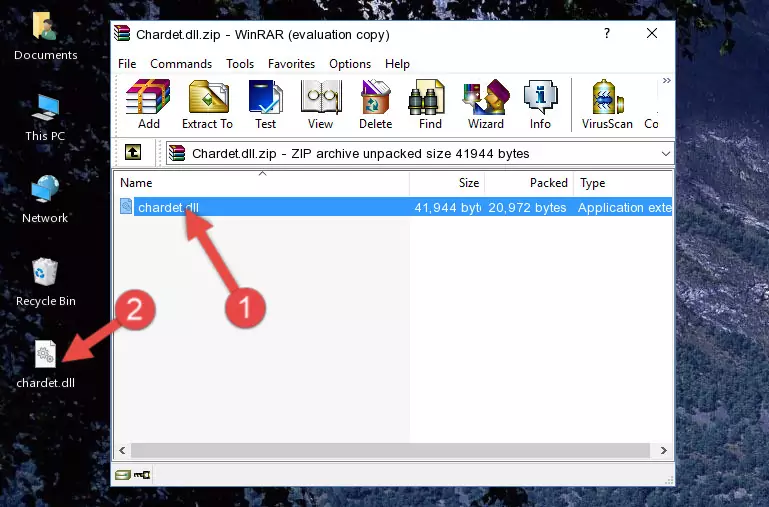This screenshot has height=507, width=769.
Task: Sort by Size column header
Action: pos(447,183)
